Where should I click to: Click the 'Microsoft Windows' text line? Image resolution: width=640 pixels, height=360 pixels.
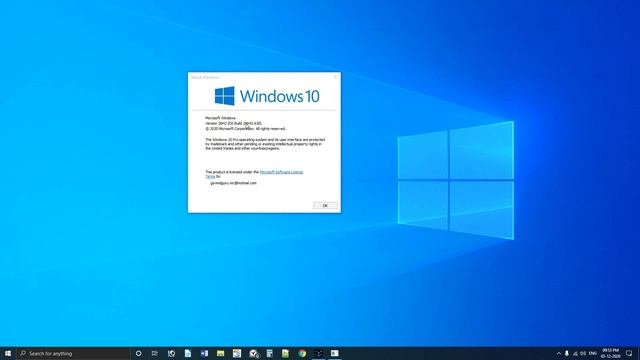tap(220, 118)
